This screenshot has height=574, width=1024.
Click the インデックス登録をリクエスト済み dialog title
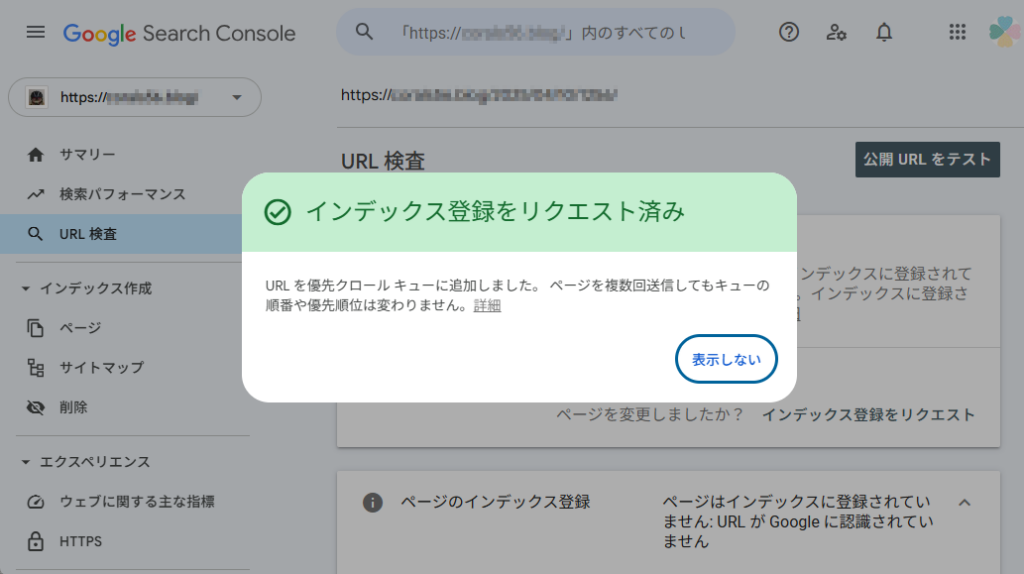point(495,212)
